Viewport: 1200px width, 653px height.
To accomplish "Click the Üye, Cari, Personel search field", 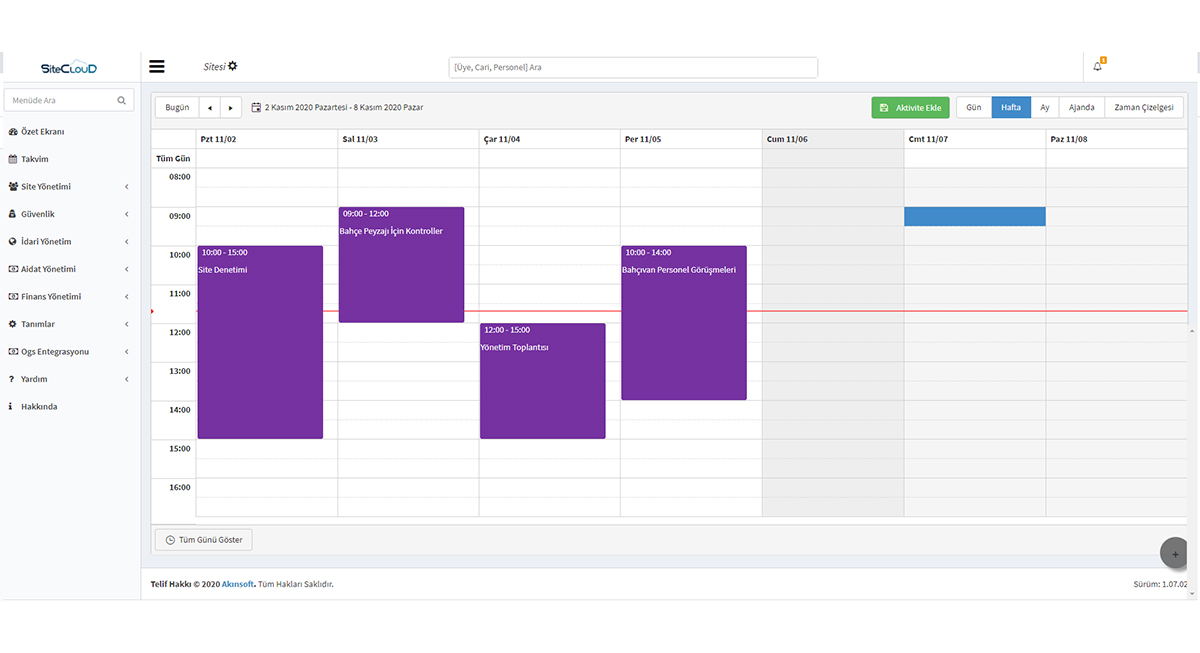I will (x=633, y=68).
